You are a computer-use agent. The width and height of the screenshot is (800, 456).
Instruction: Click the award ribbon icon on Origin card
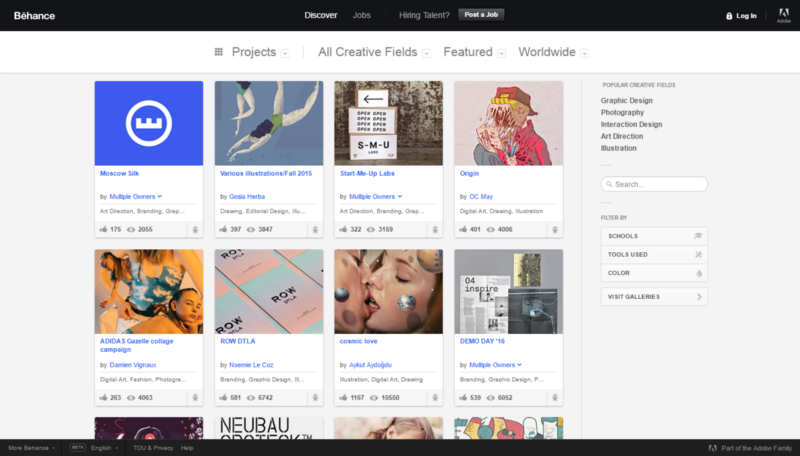click(555, 230)
